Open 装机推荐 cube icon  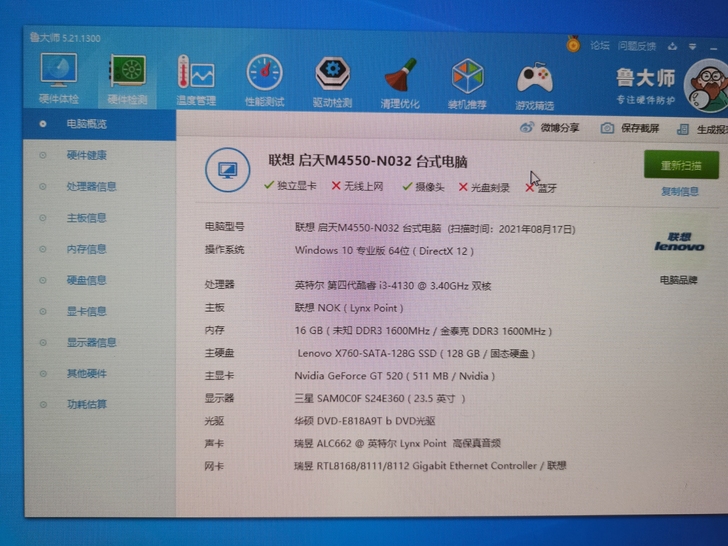click(x=467, y=84)
